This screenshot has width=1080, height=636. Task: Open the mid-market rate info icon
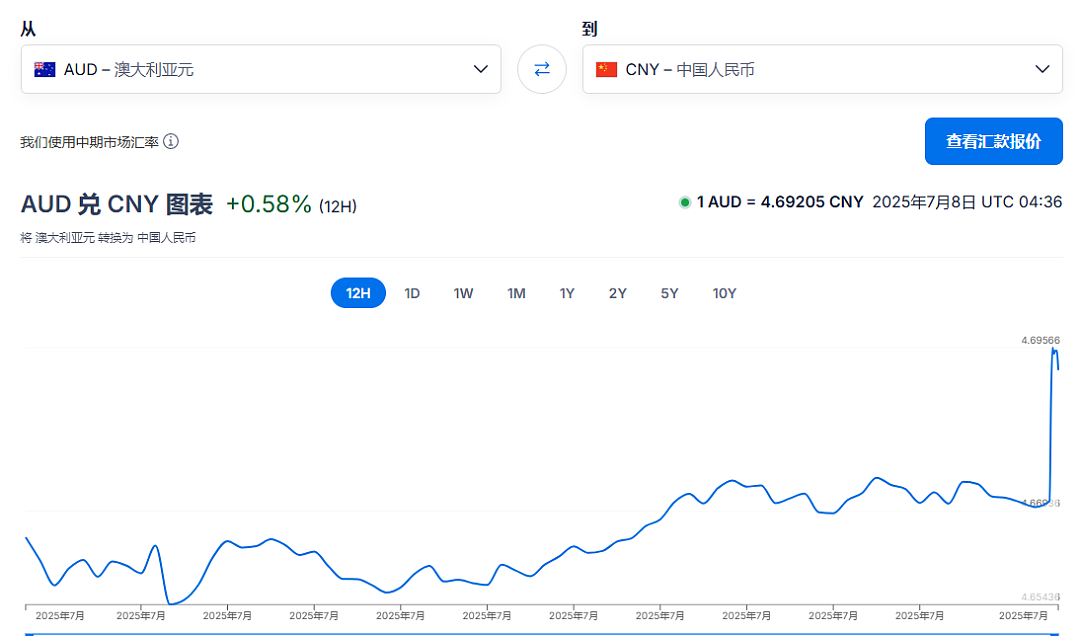(171, 141)
